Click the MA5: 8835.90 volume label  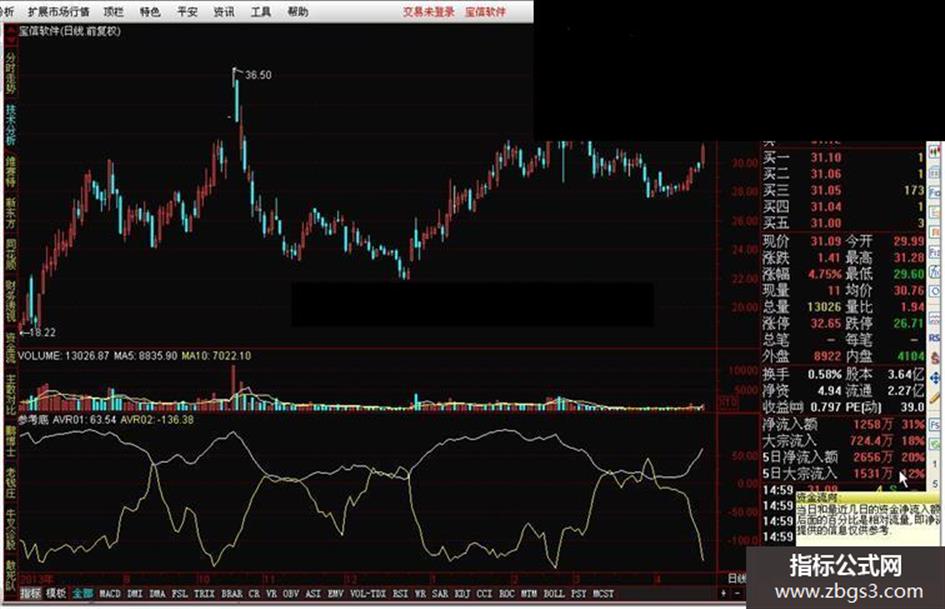point(145,356)
